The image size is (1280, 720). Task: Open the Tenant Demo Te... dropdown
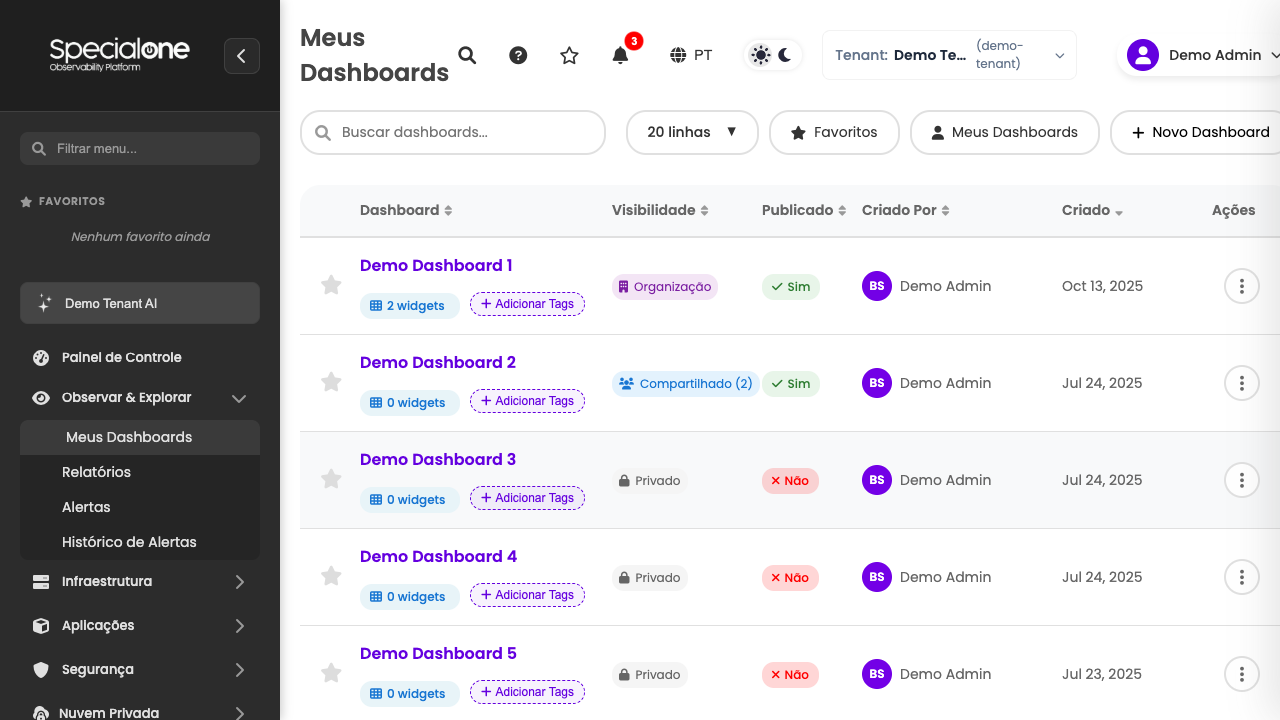click(949, 55)
